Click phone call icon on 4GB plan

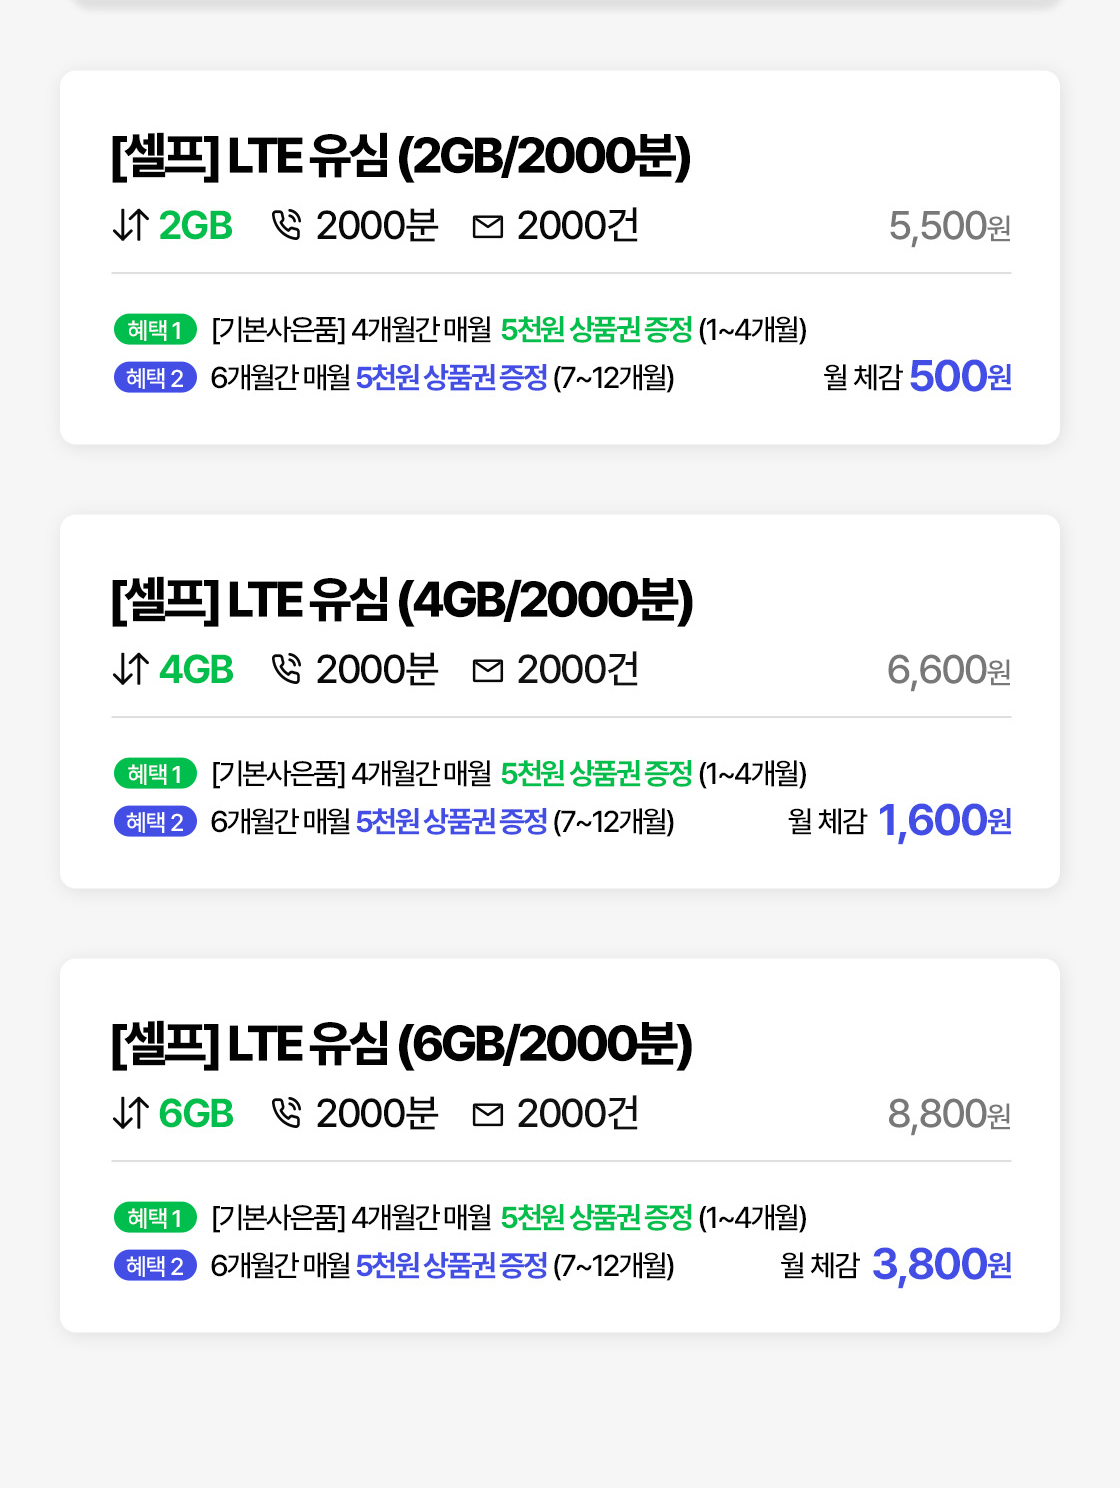tap(286, 670)
